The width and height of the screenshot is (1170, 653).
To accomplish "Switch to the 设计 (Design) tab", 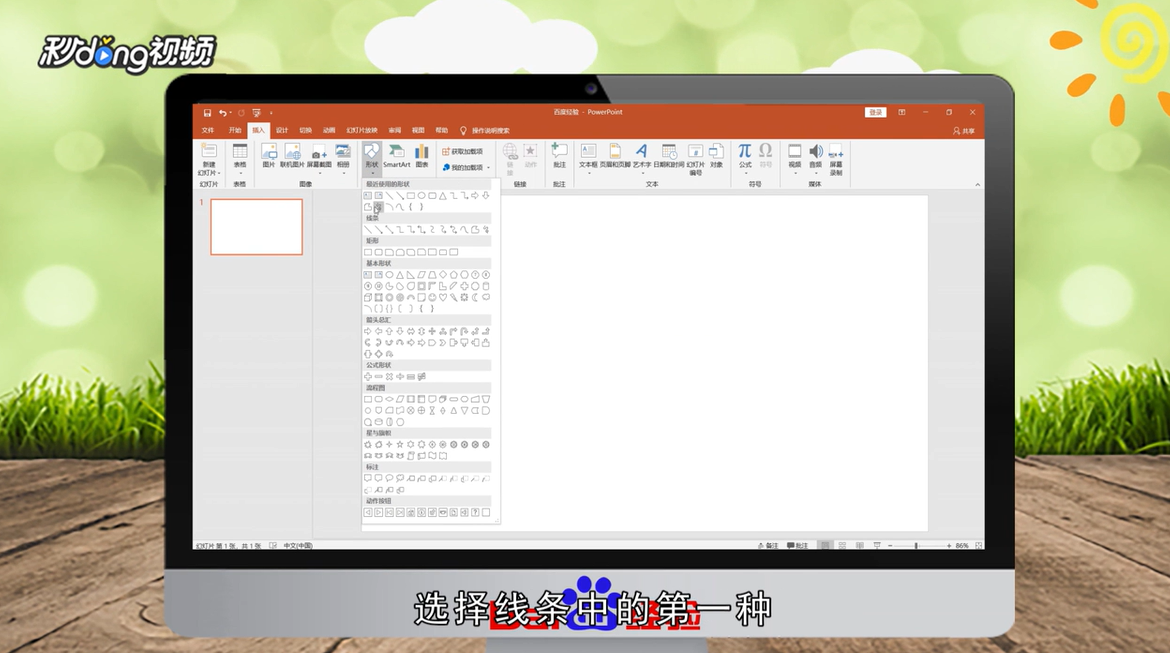I will [282, 131].
